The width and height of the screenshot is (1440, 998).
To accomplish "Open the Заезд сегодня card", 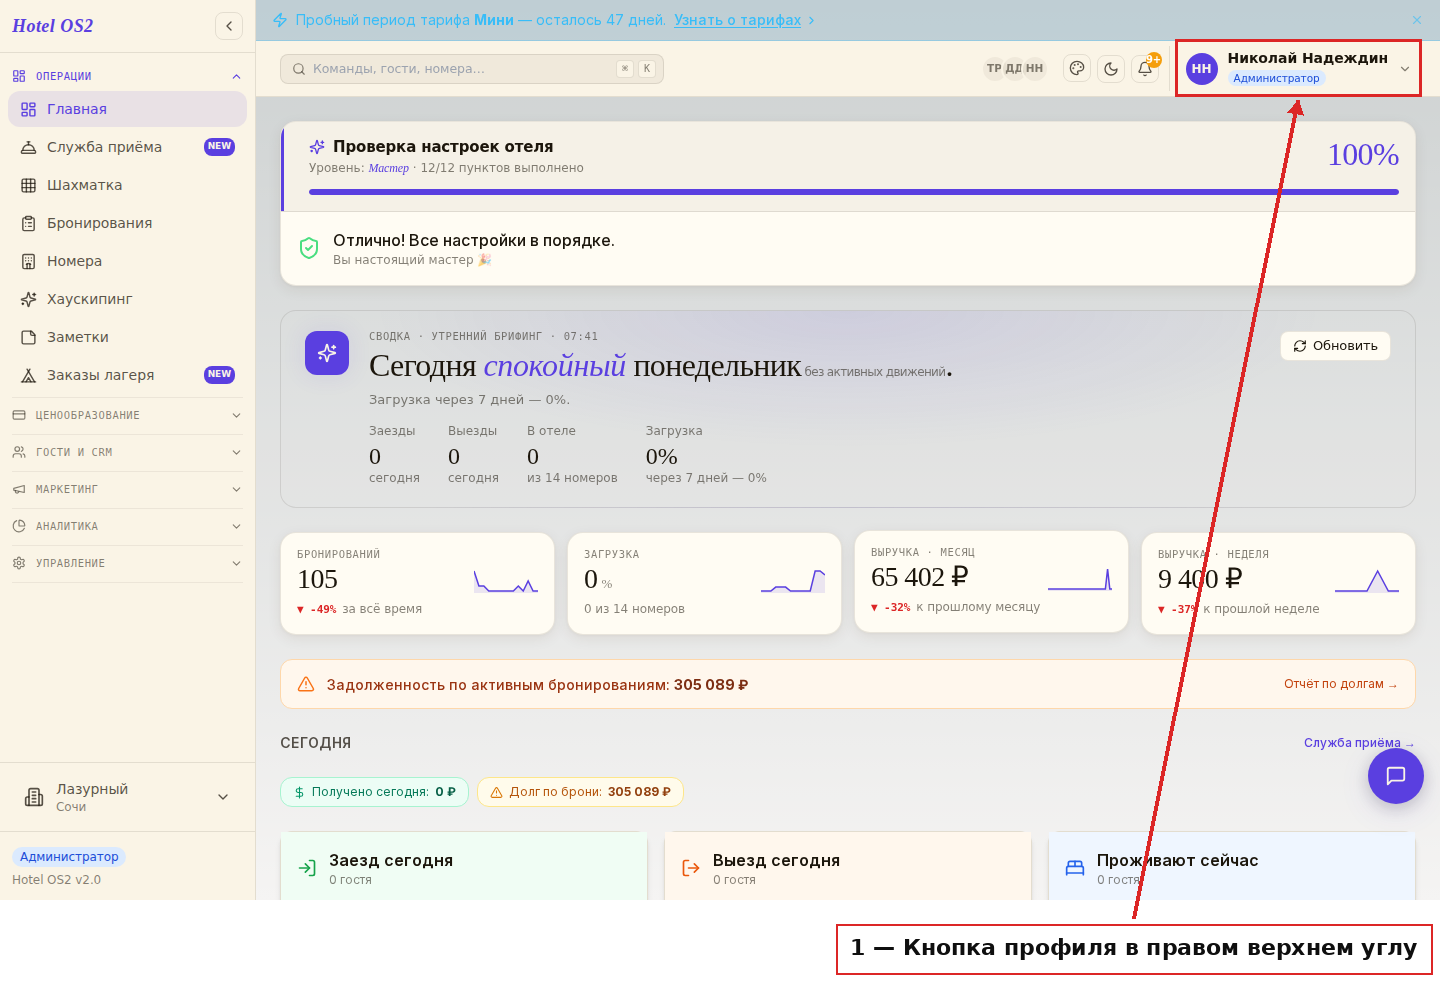I will [464, 866].
